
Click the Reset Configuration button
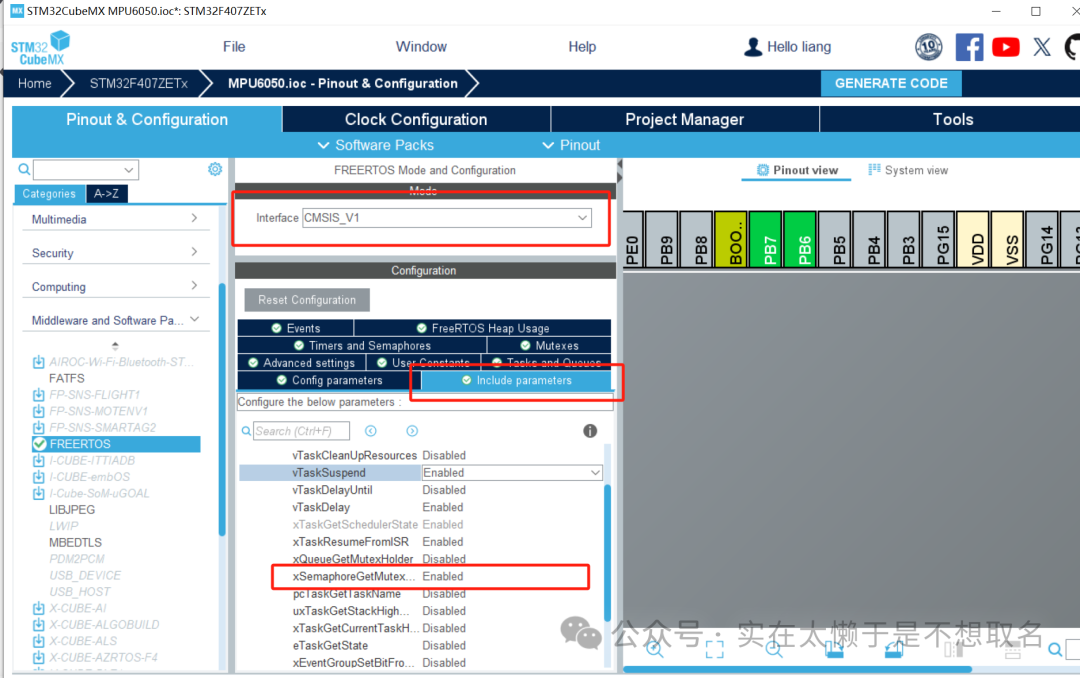click(307, 300)
